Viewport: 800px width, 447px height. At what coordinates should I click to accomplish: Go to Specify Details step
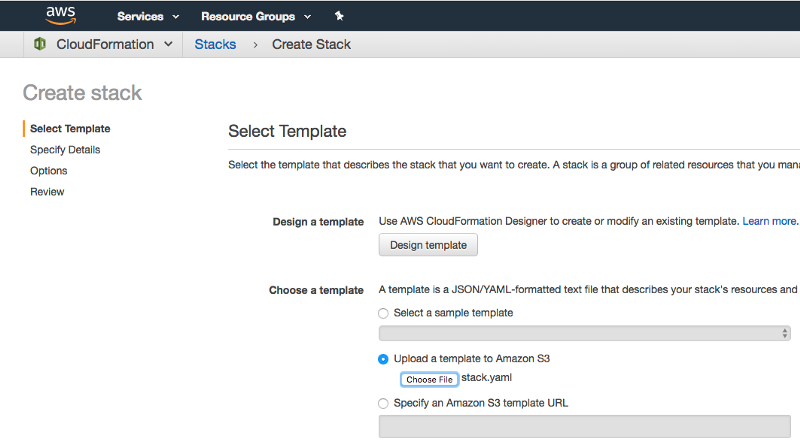(x=65, y=150)
